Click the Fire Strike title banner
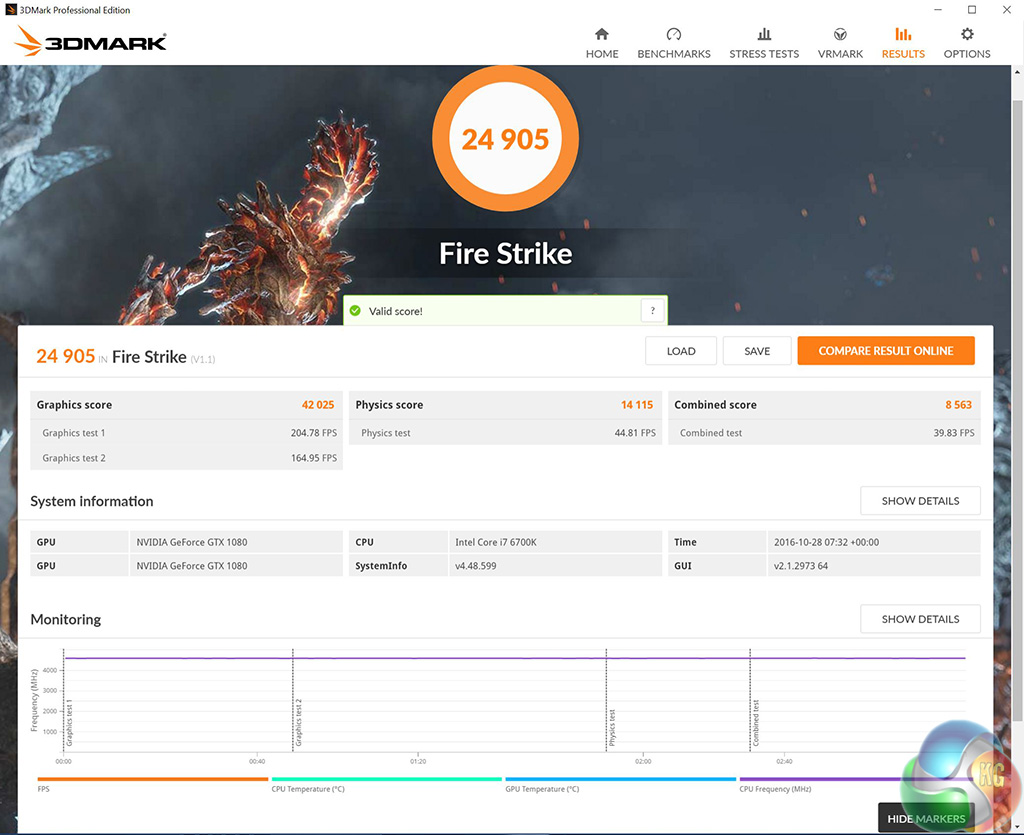Viewport: 1024px width, 835px height. coord(505,253)
